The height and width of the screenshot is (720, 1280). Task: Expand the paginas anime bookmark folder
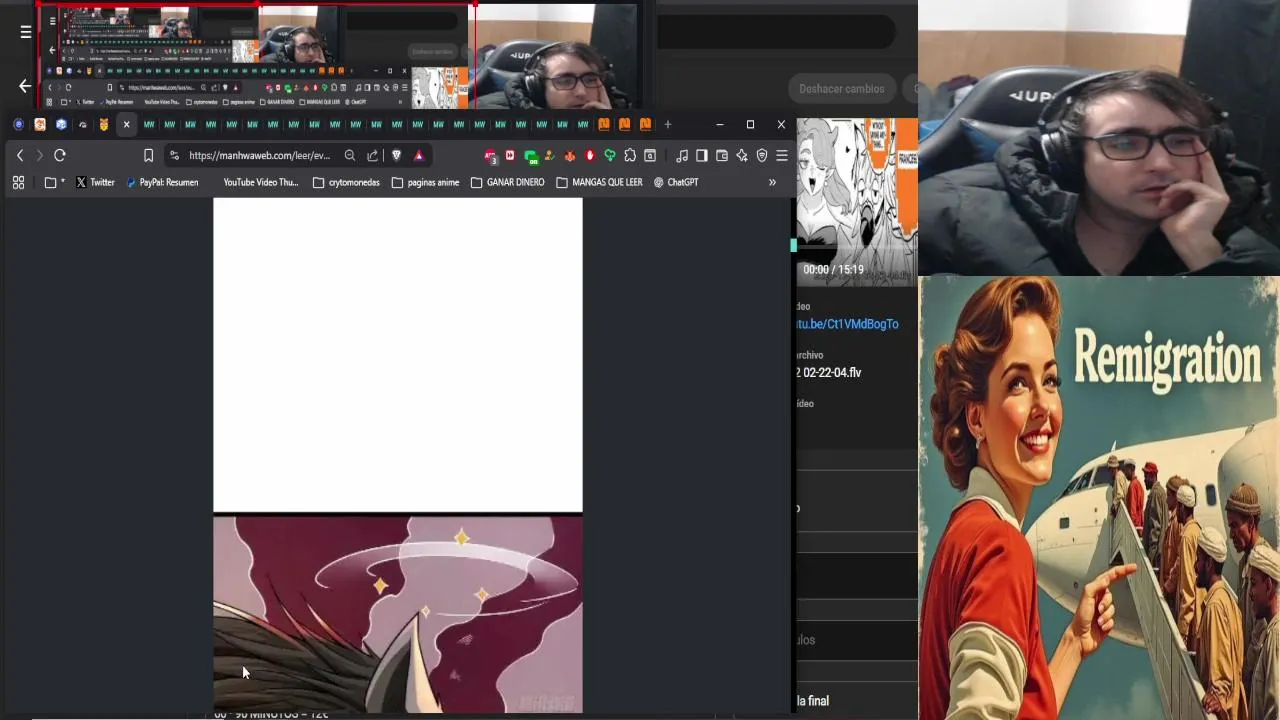tap(425, 182)
